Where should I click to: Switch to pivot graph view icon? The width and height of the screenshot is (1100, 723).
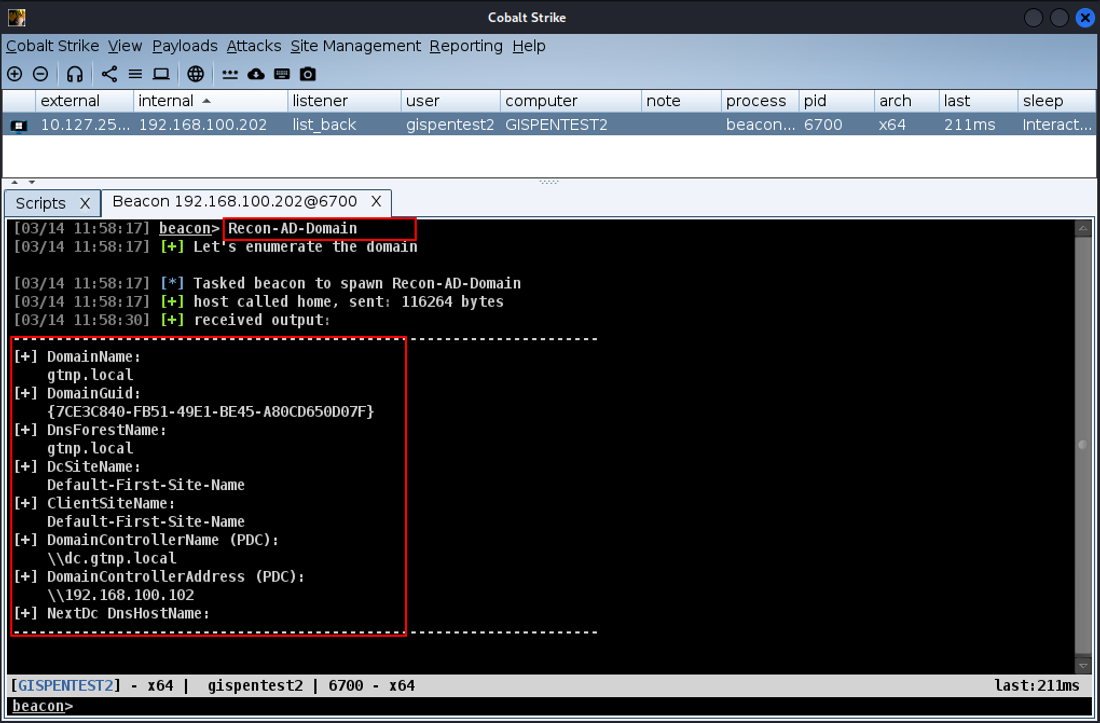pos(109,74)
